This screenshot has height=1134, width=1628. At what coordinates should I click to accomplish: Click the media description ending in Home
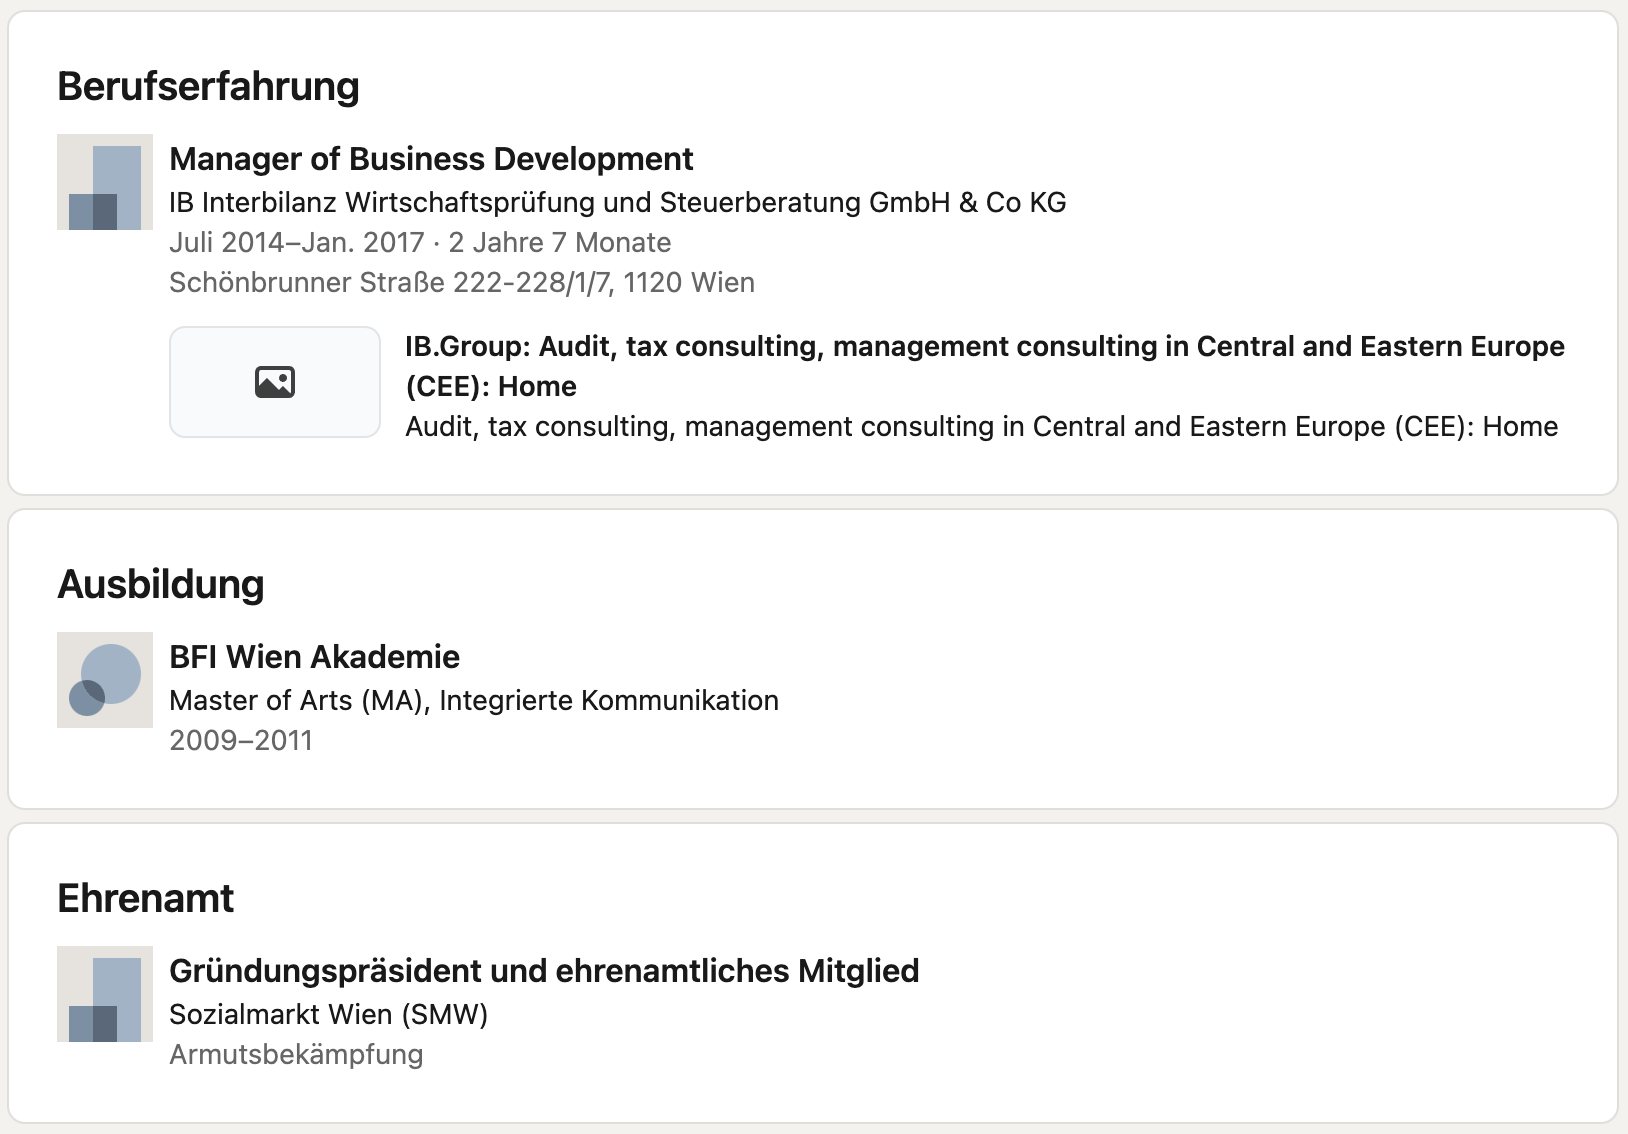[x=981, y=427]
